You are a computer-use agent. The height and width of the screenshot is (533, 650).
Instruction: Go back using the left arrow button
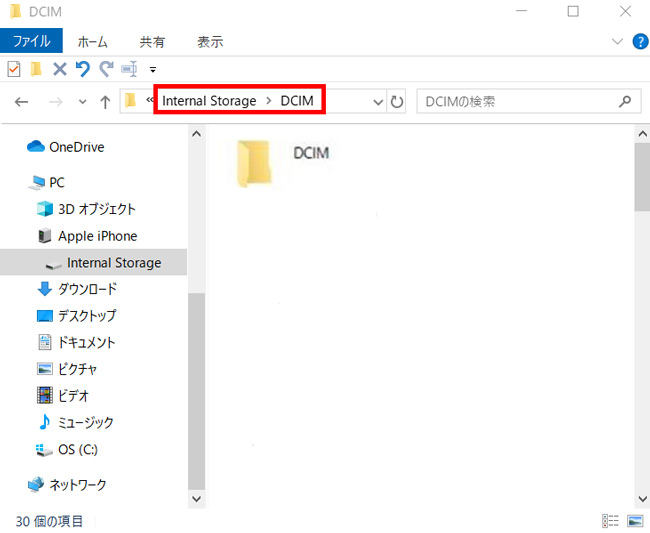tap(22, 102)
